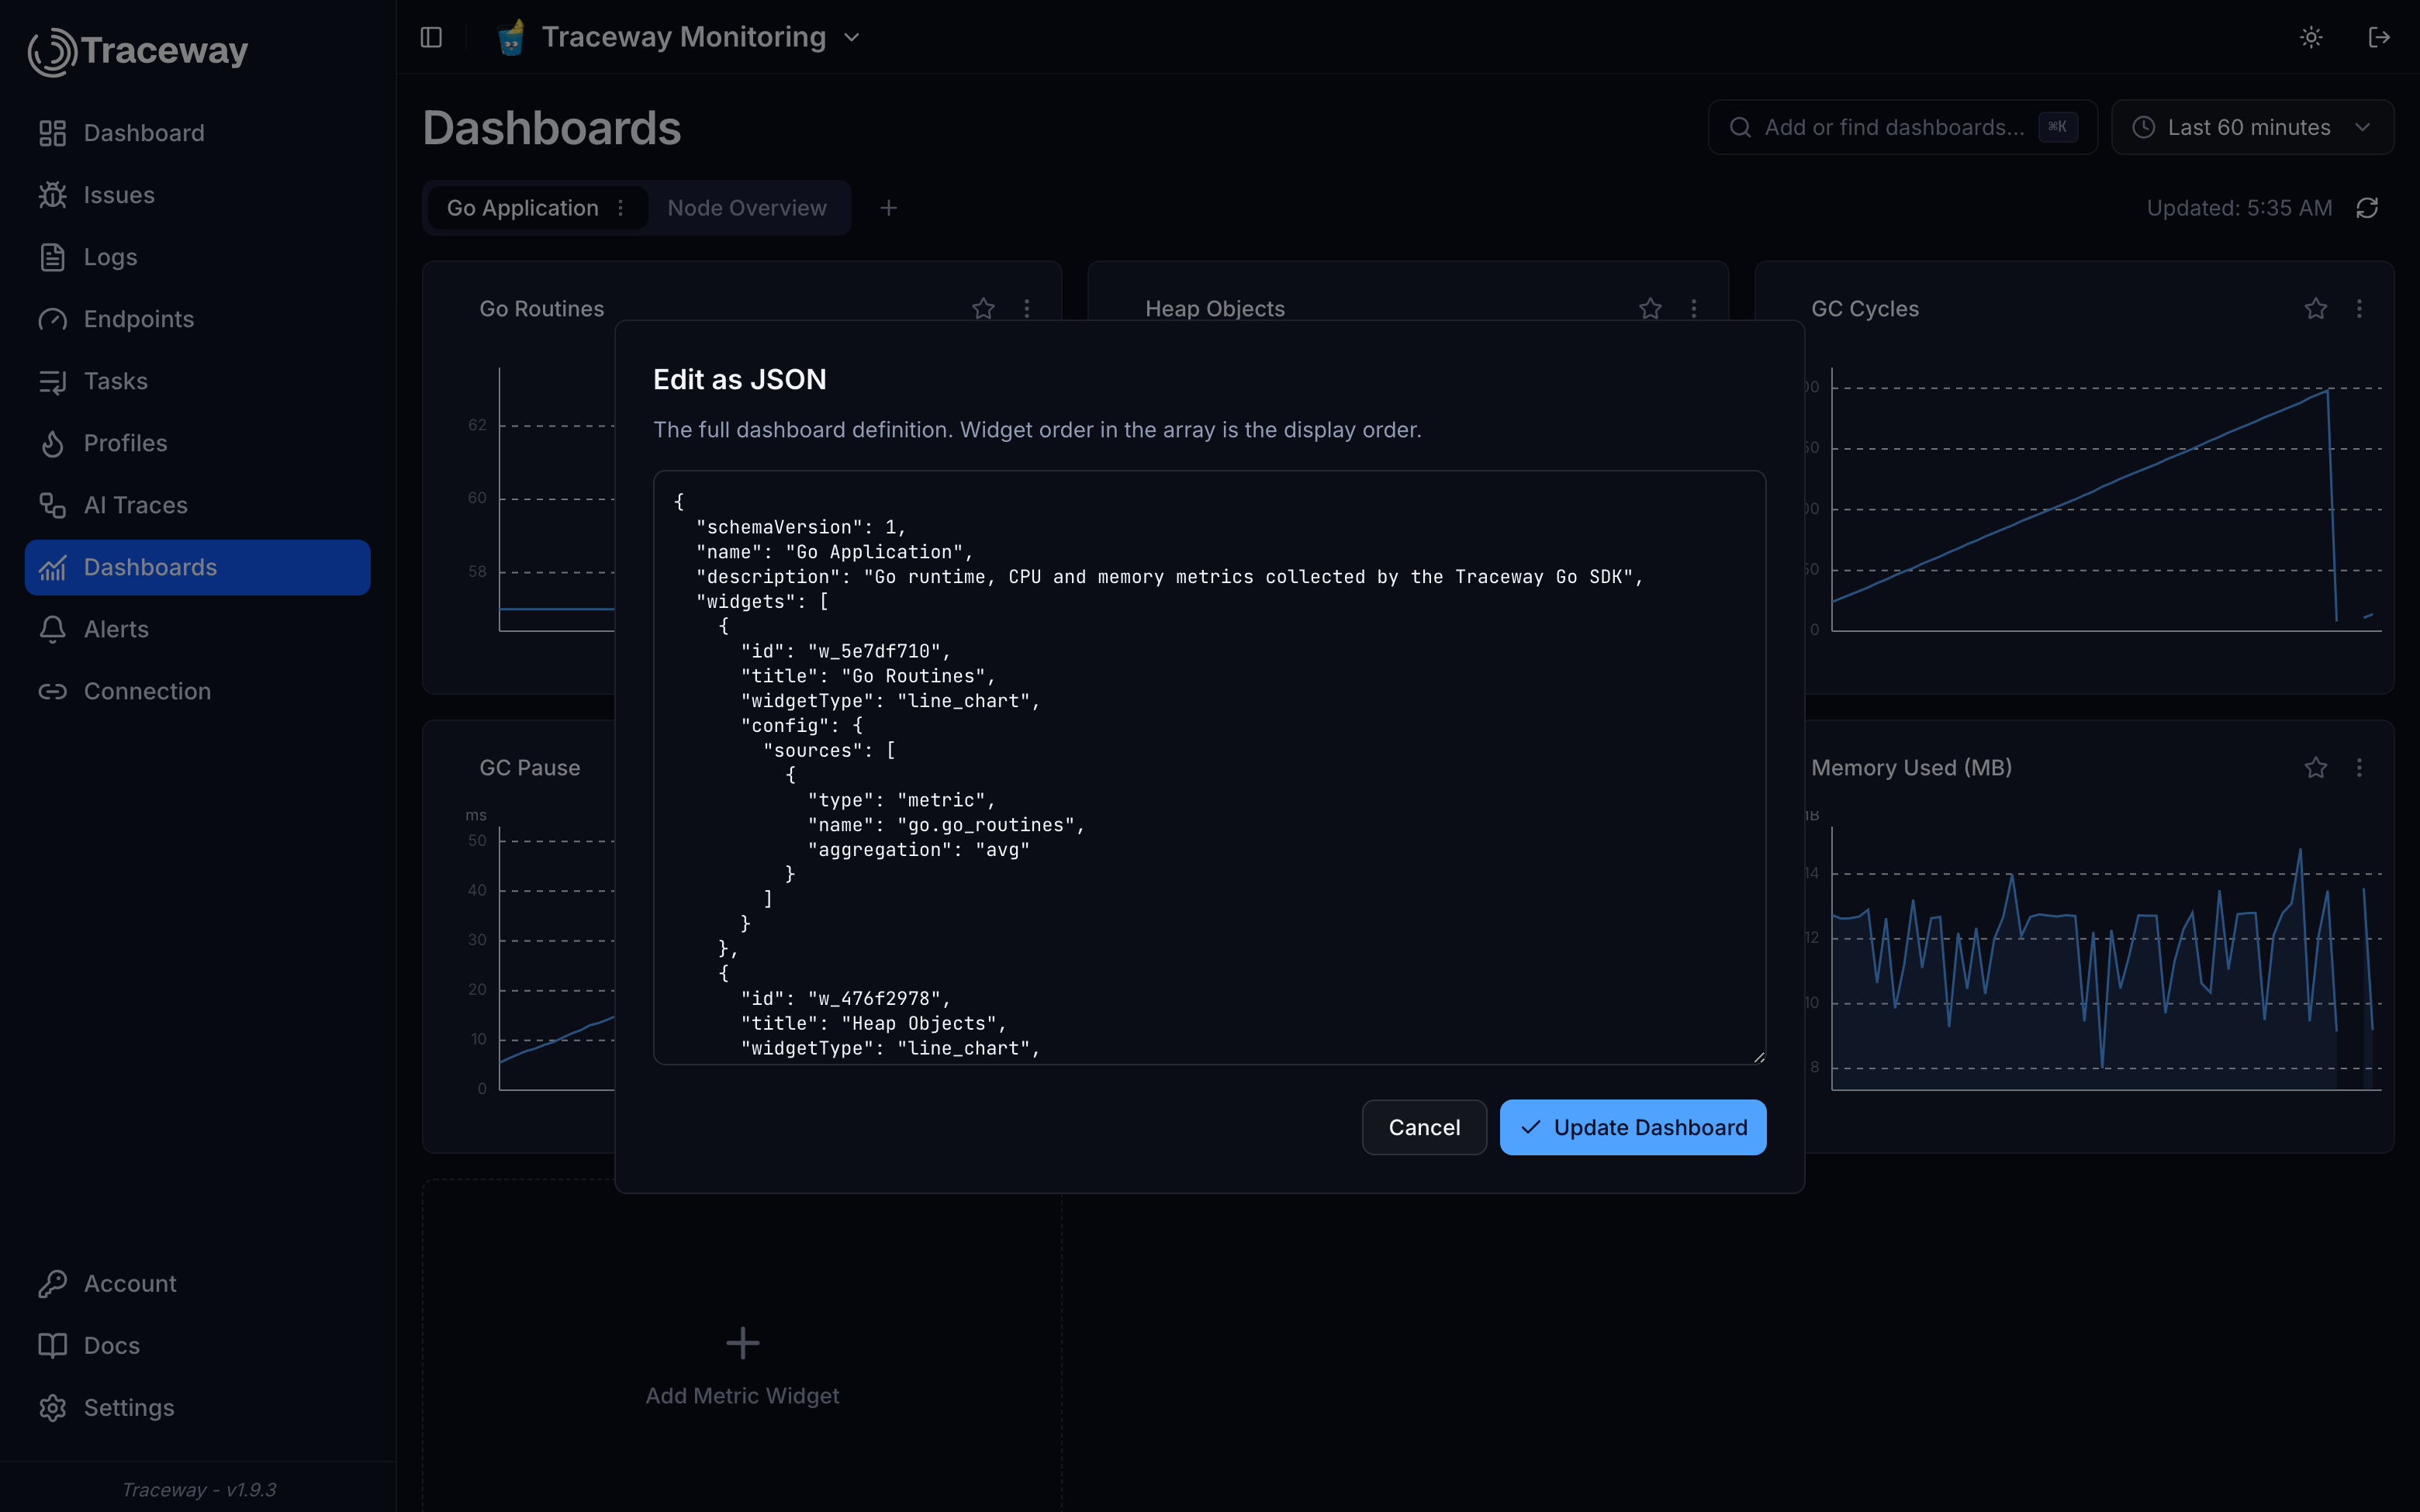Open the Account page
The width and height of the screenshot is (2420, 1512).
coord(197,1283)
